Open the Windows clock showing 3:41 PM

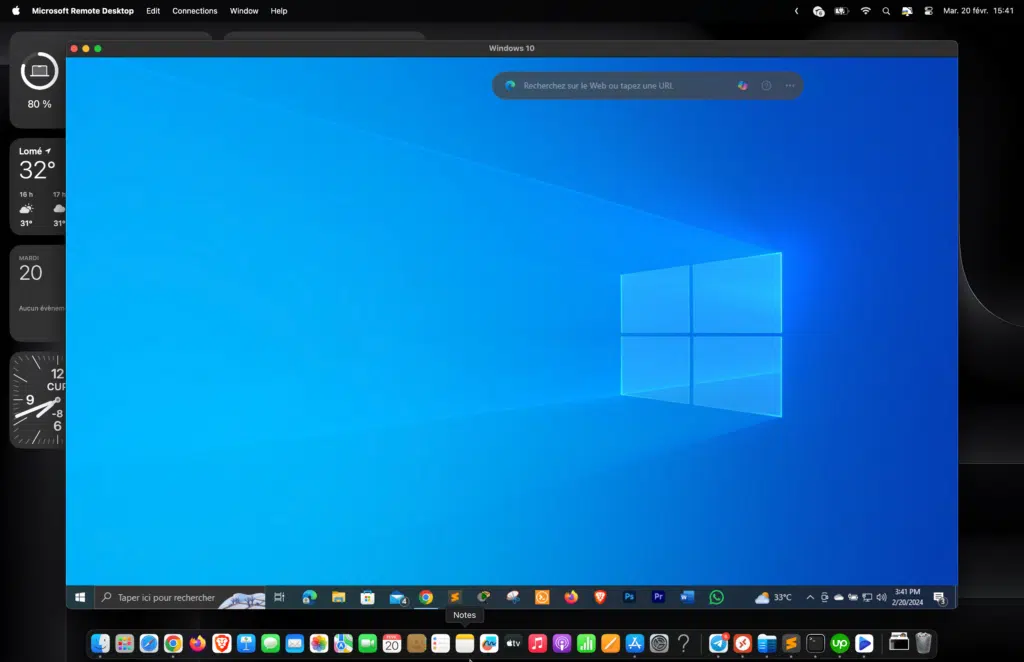pos(908,597)
